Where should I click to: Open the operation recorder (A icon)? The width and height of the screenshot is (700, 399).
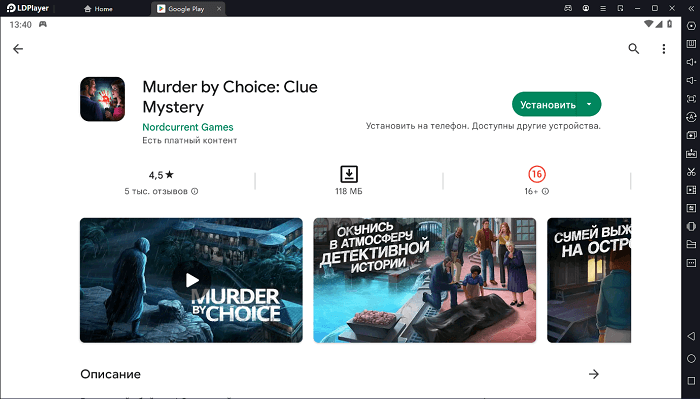[691, 117]
